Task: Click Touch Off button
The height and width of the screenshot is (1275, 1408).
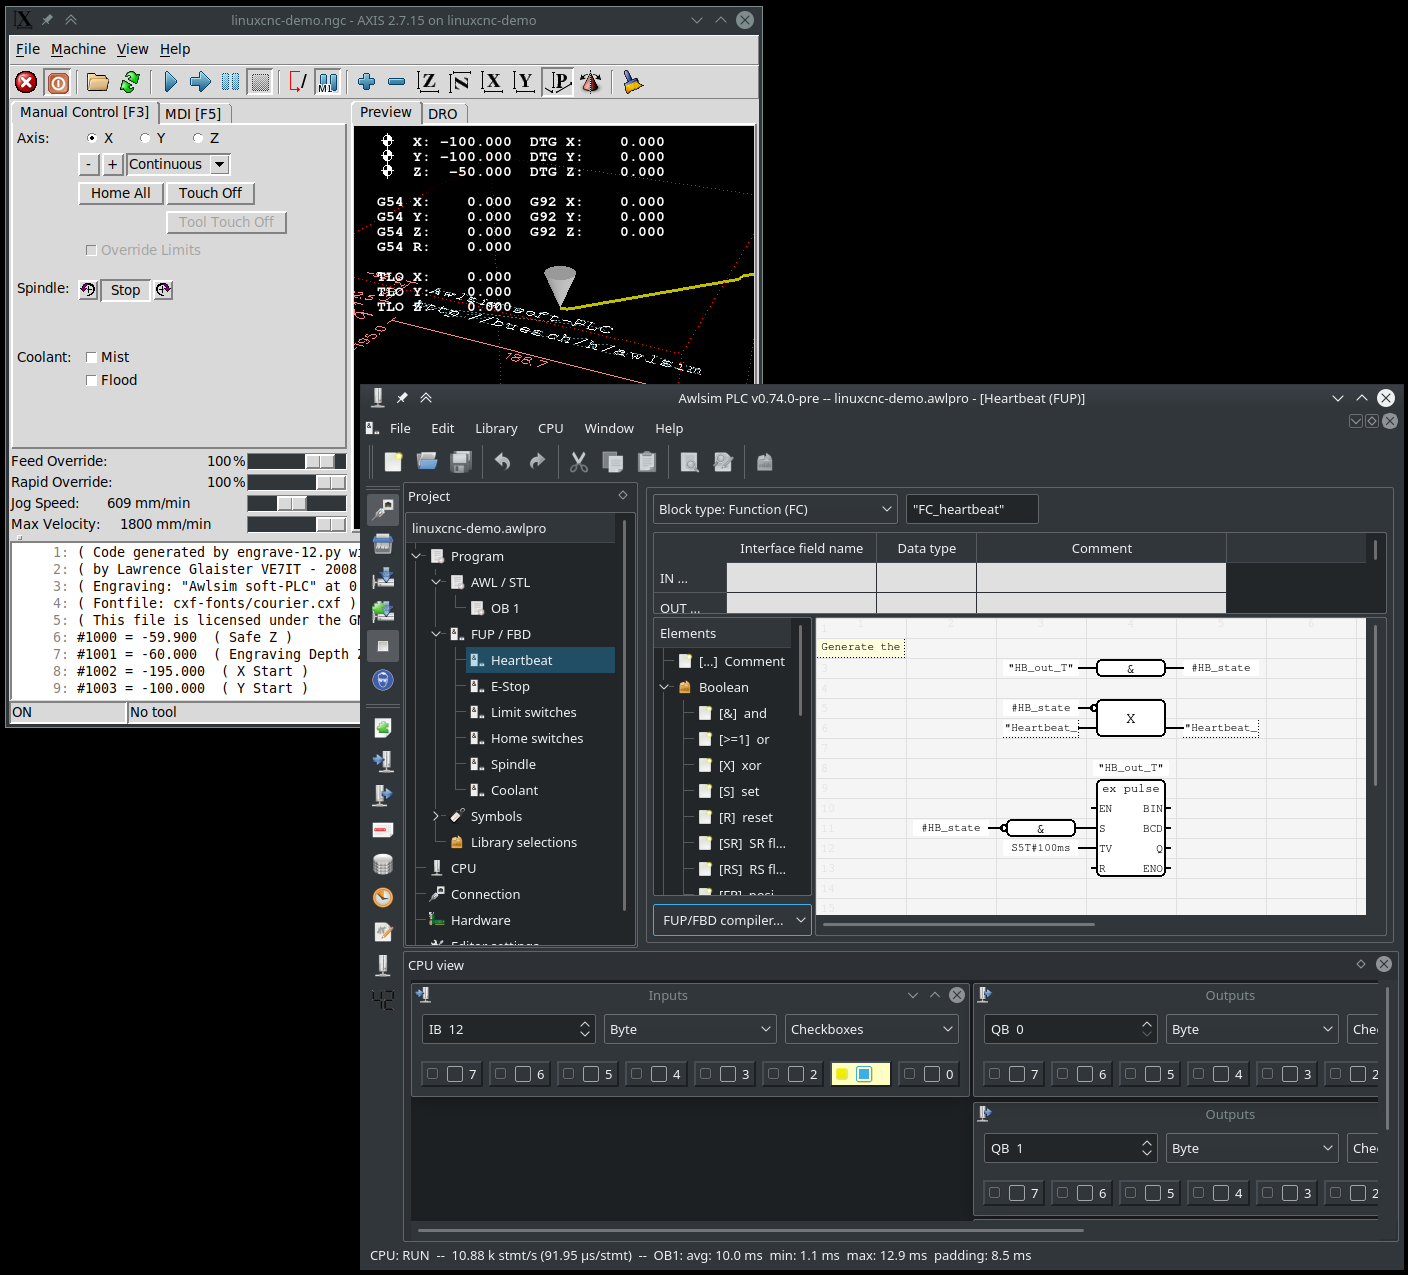Action: click(210, 193)
